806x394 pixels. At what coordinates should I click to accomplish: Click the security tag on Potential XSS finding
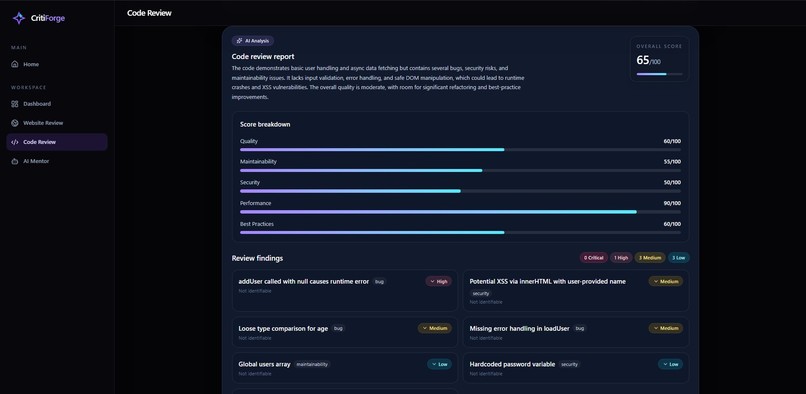click(x=481, y=293)
